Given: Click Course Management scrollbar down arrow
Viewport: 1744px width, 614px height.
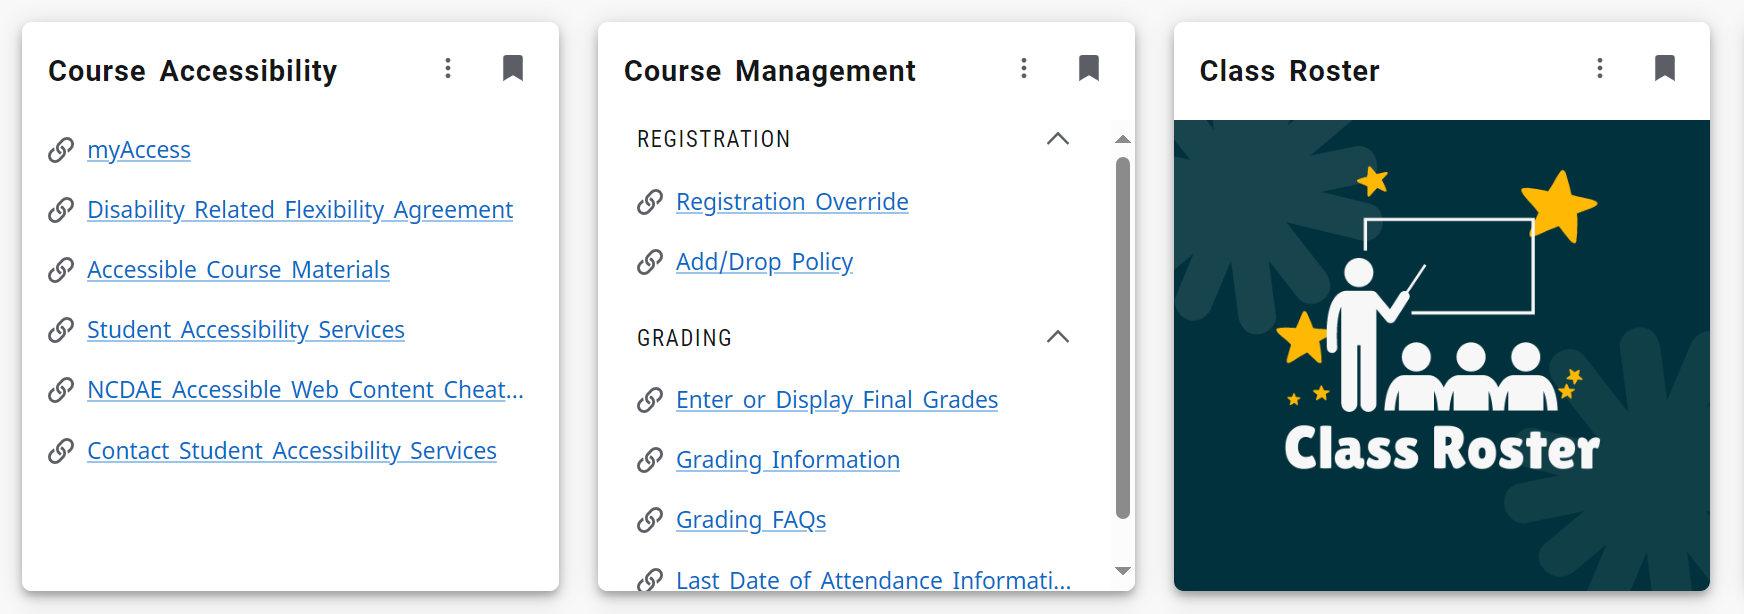Looking at the screenshot, I should click(1123, 571).
